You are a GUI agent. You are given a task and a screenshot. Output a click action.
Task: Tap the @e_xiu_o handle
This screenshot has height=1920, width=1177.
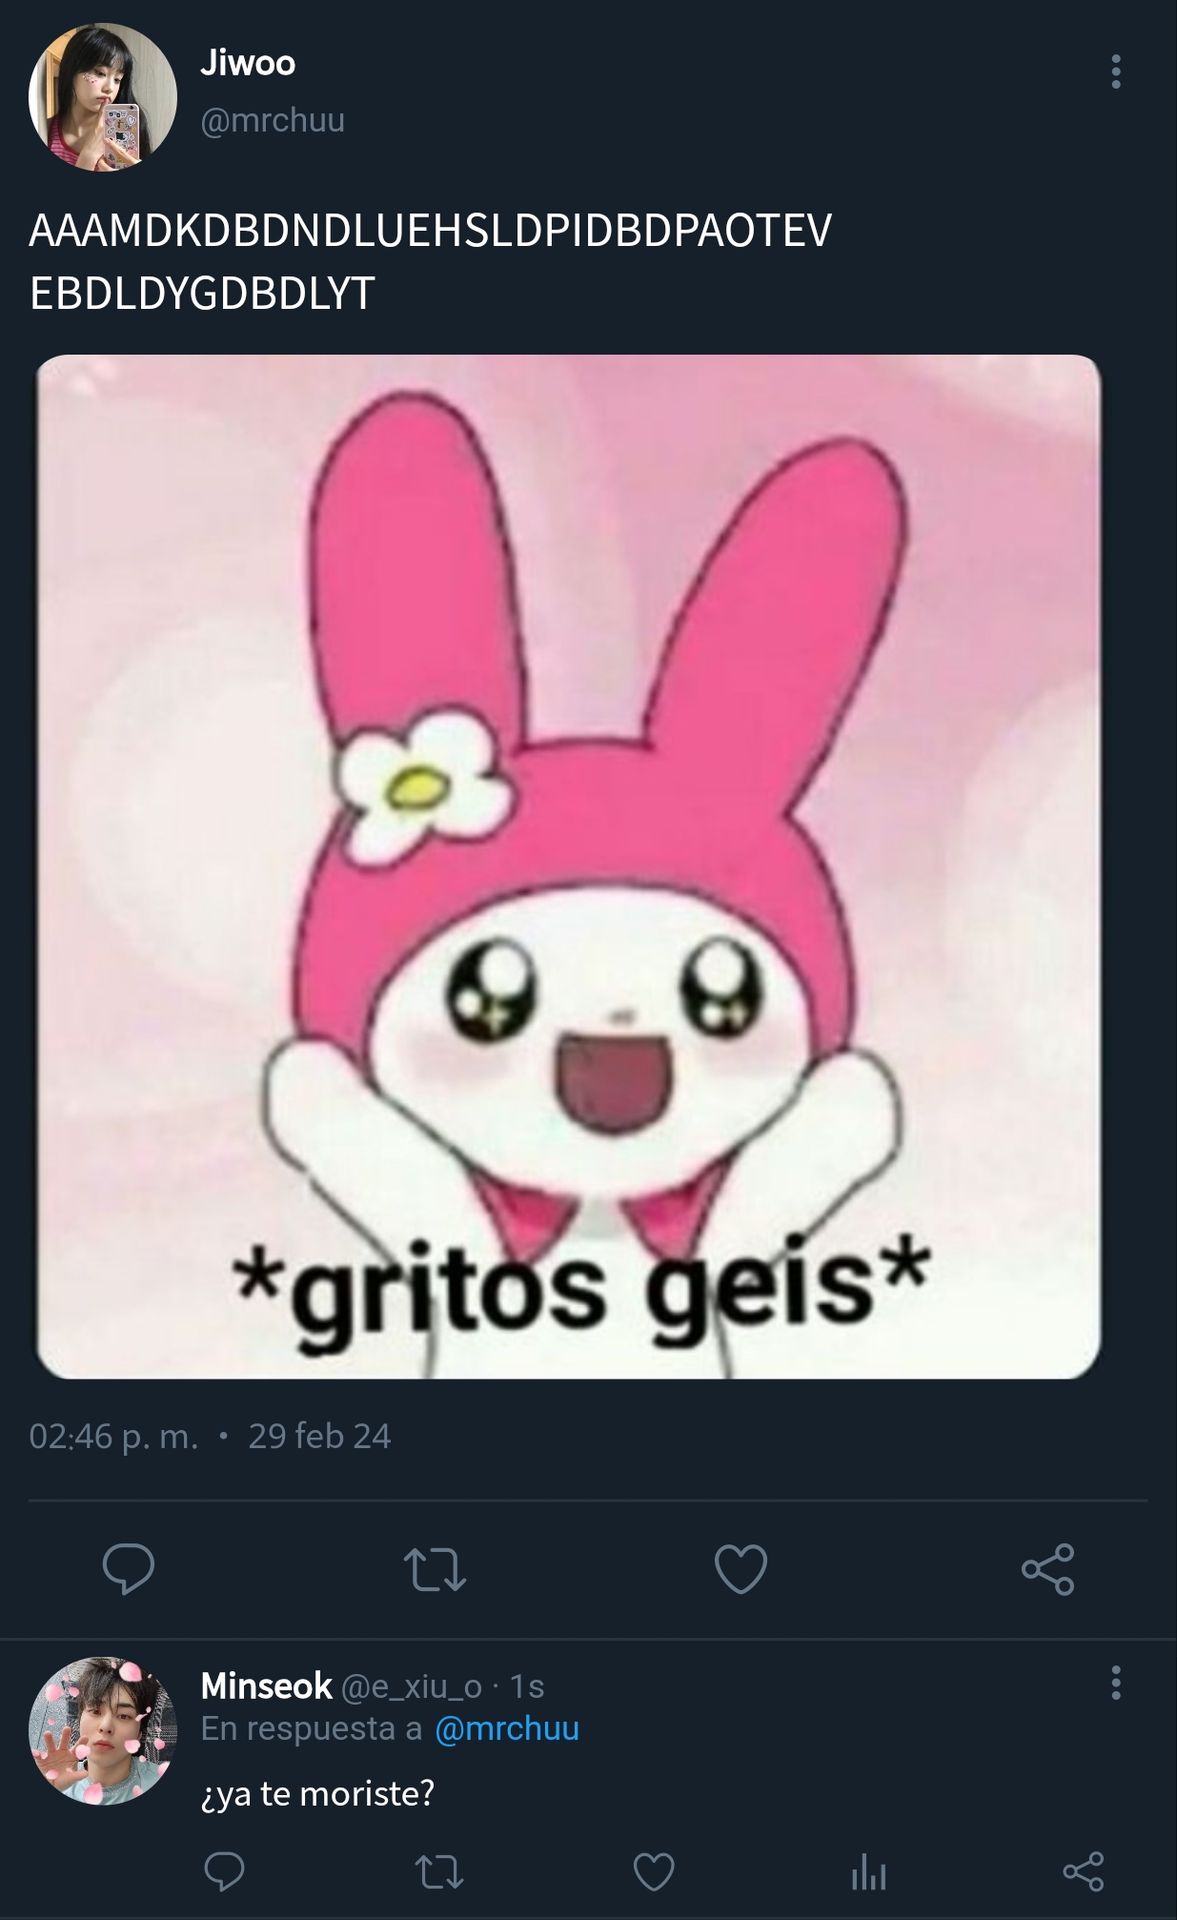click(412, 1687)
